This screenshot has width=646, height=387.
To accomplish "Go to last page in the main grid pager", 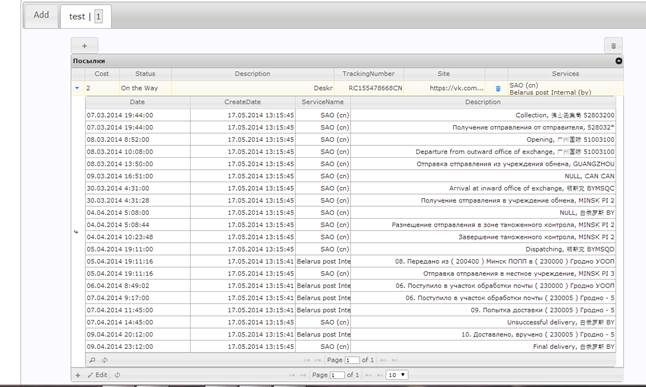I will [x=379, y=375].
